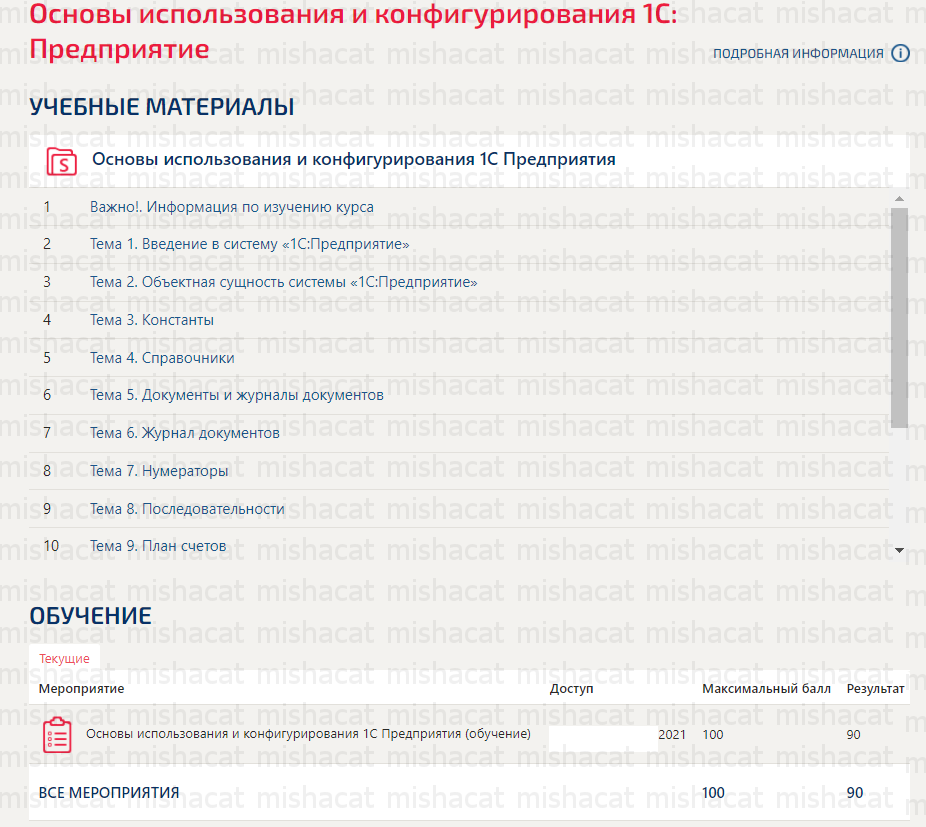Image resolution: width=926 pixels, height=827 pixels.
Task: Open "Основы использования и конфигурирования 1С Предприятия (обучение)" event
Action: pyautogui.click(x=308, y=734)
